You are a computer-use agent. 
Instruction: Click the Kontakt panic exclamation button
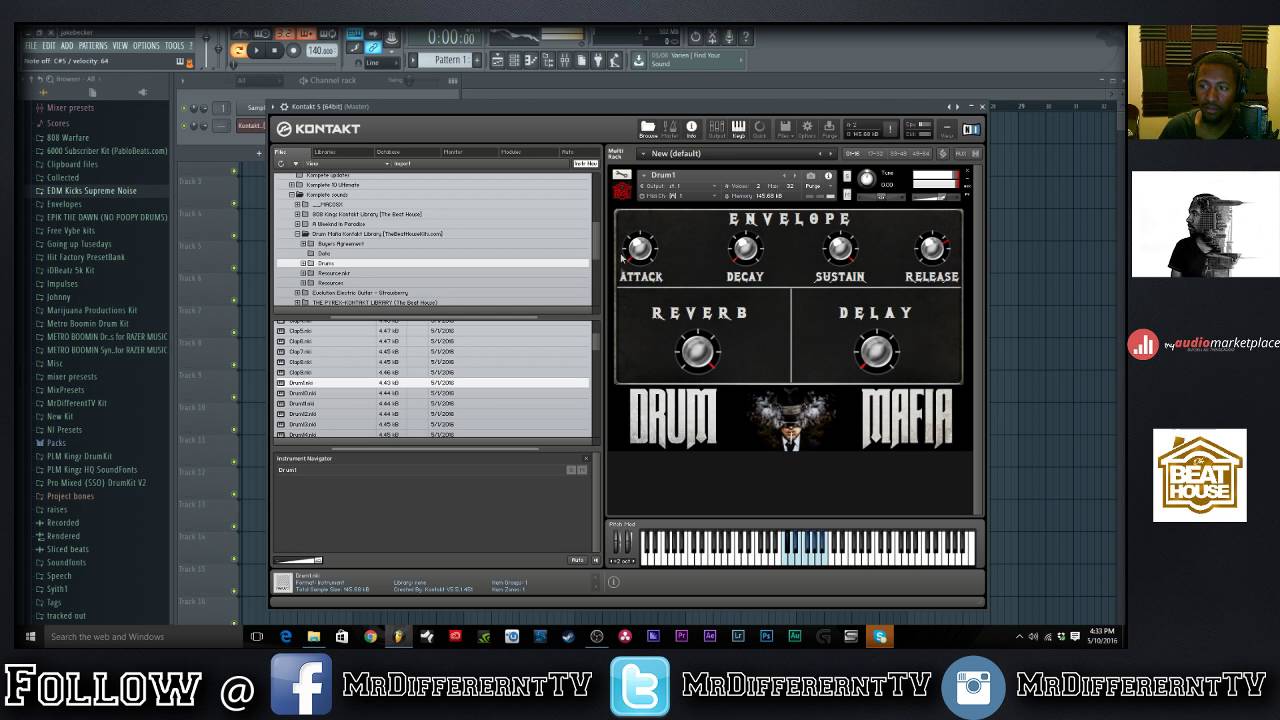(890, 128)
